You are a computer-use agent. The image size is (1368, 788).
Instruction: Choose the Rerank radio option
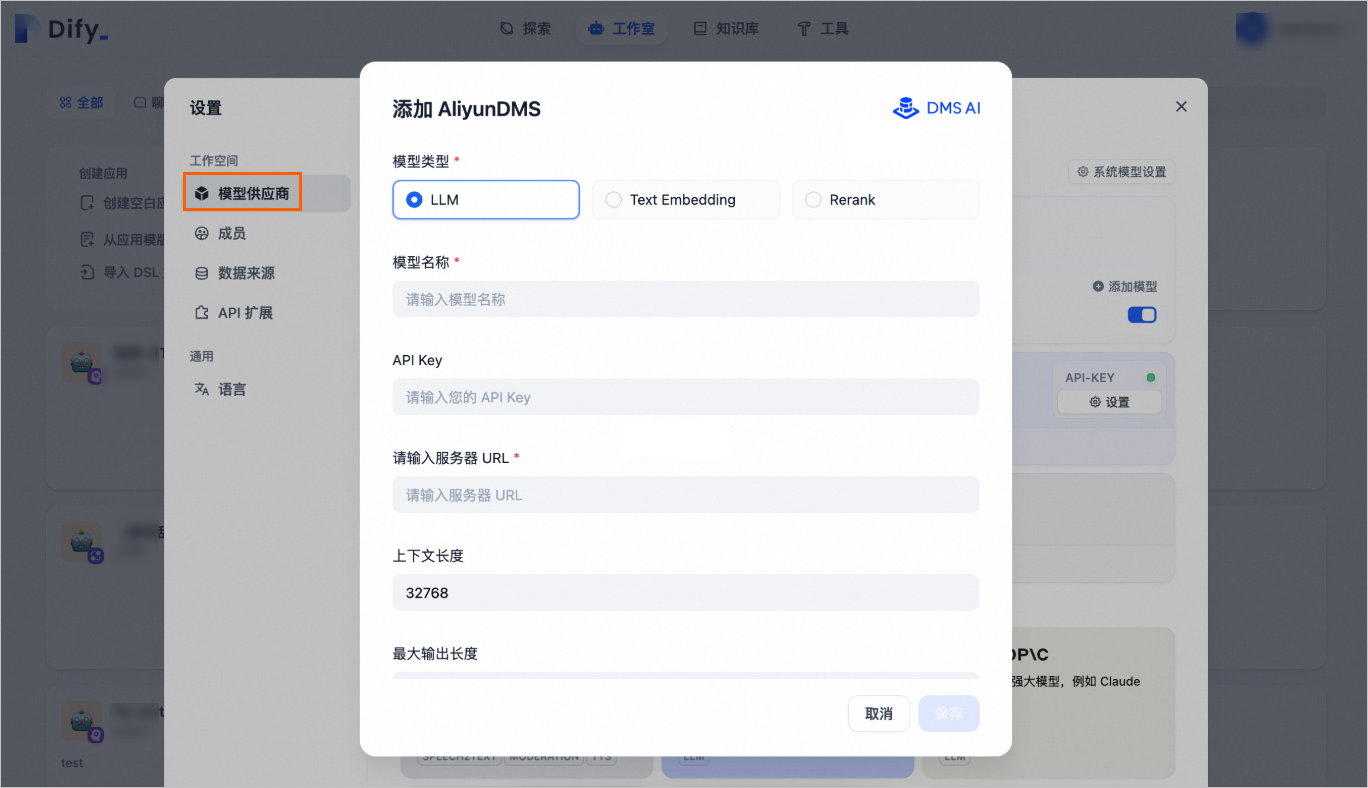(813, 199)
